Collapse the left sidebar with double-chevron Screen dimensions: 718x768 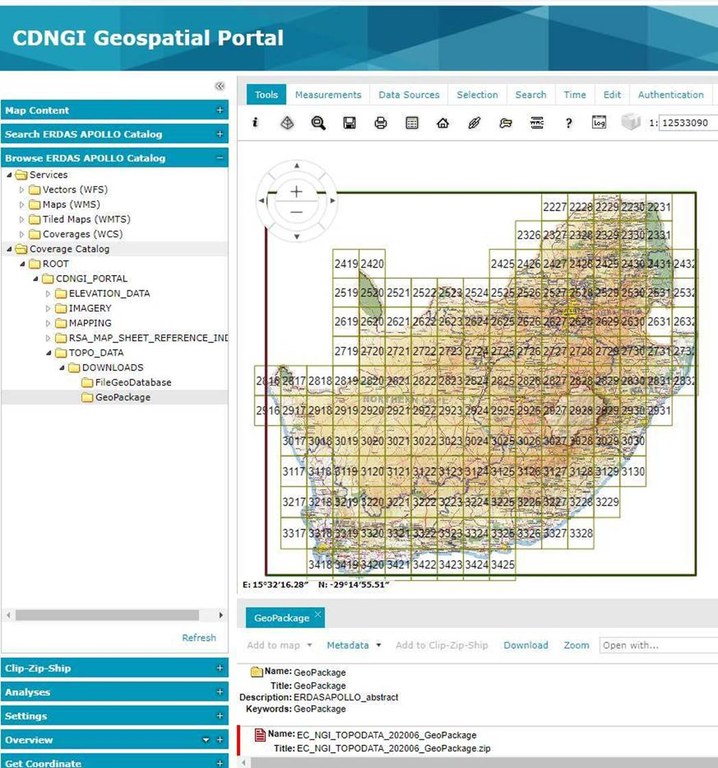(220, 86)
